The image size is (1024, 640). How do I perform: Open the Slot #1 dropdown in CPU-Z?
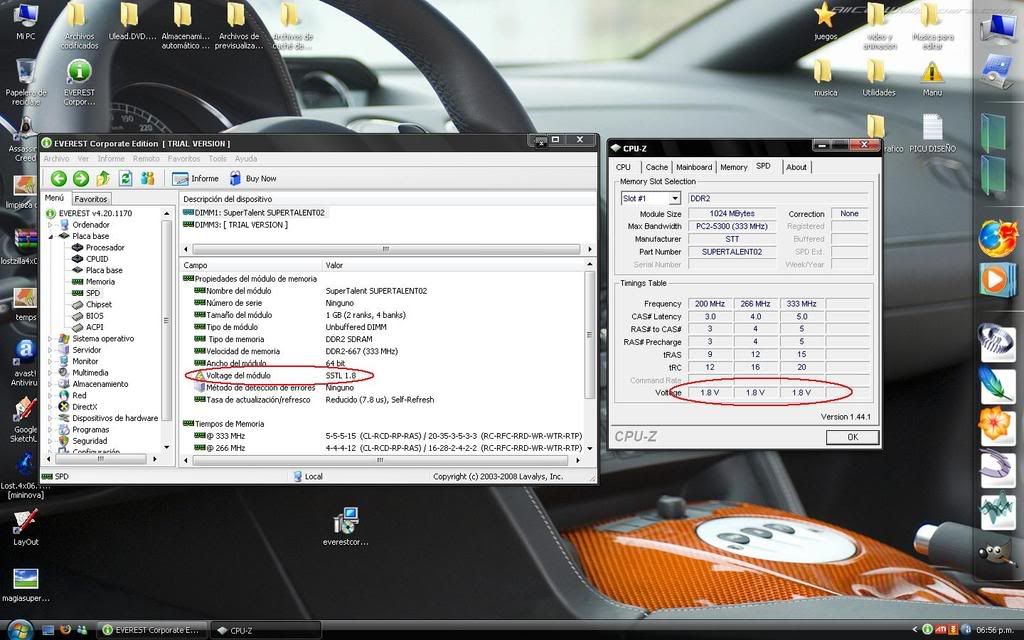click(x=675, y=198)
